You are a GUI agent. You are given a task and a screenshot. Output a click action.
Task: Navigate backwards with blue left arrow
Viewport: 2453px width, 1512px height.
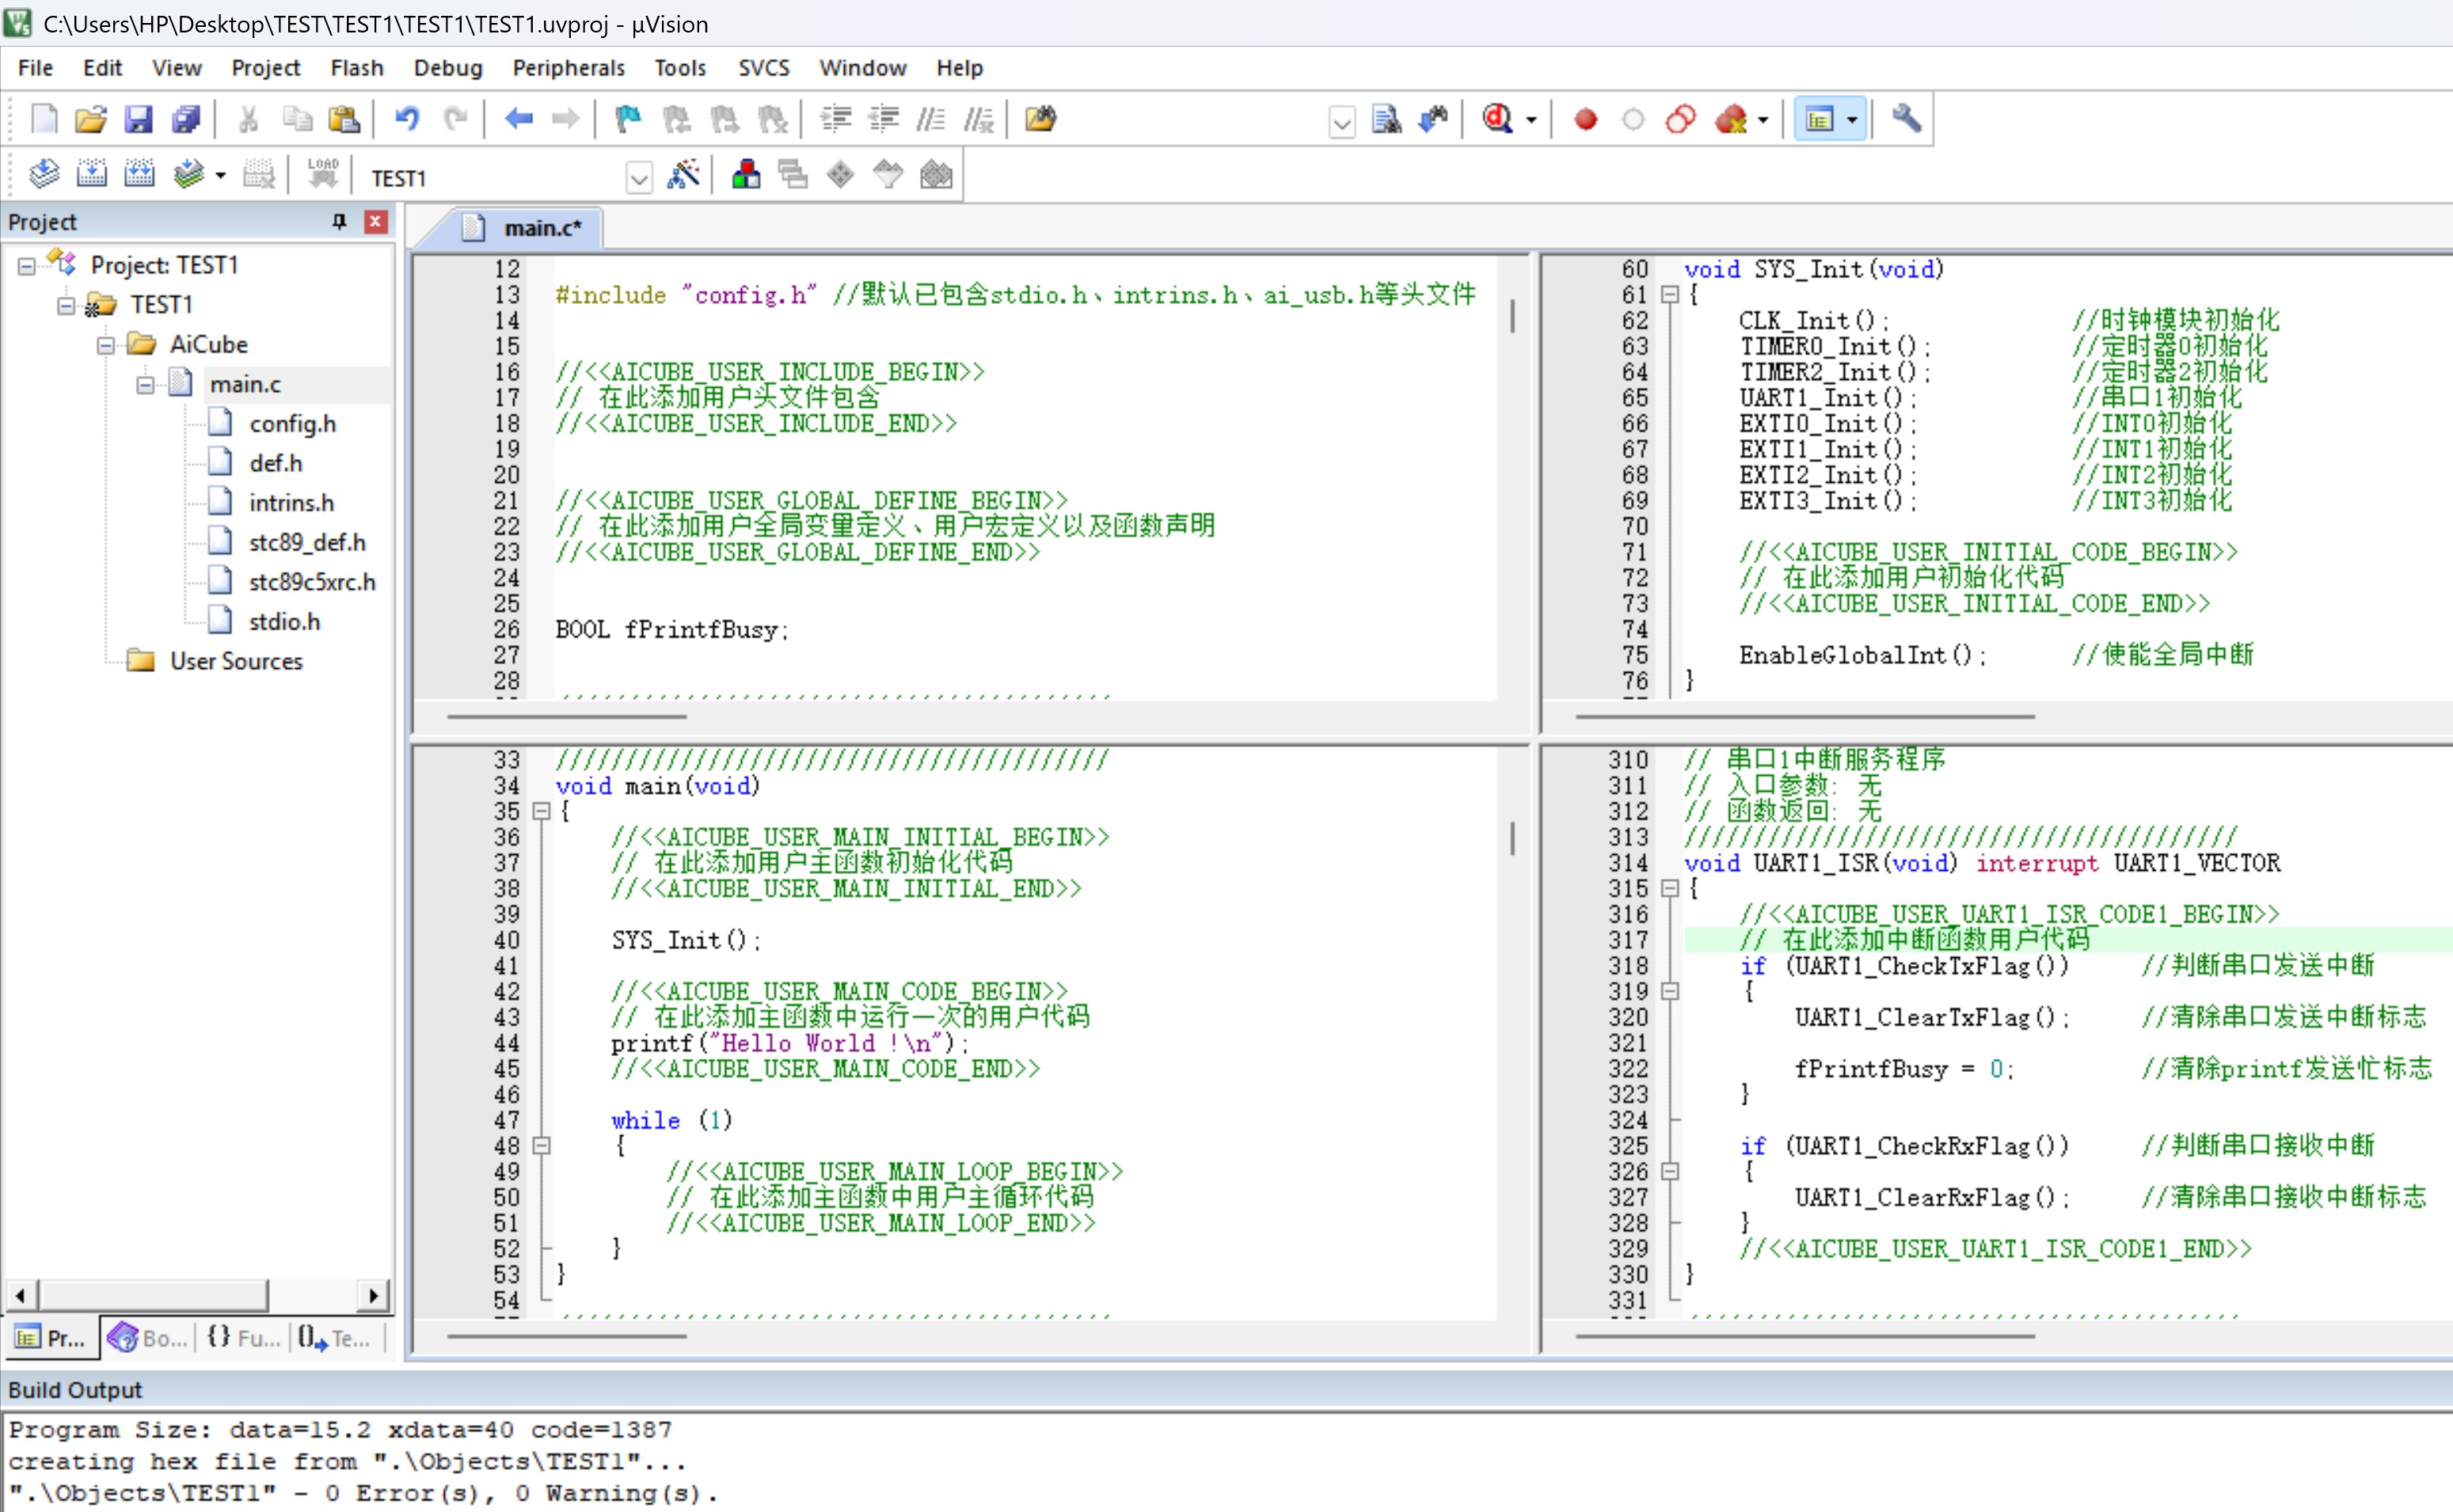(518, 120)
